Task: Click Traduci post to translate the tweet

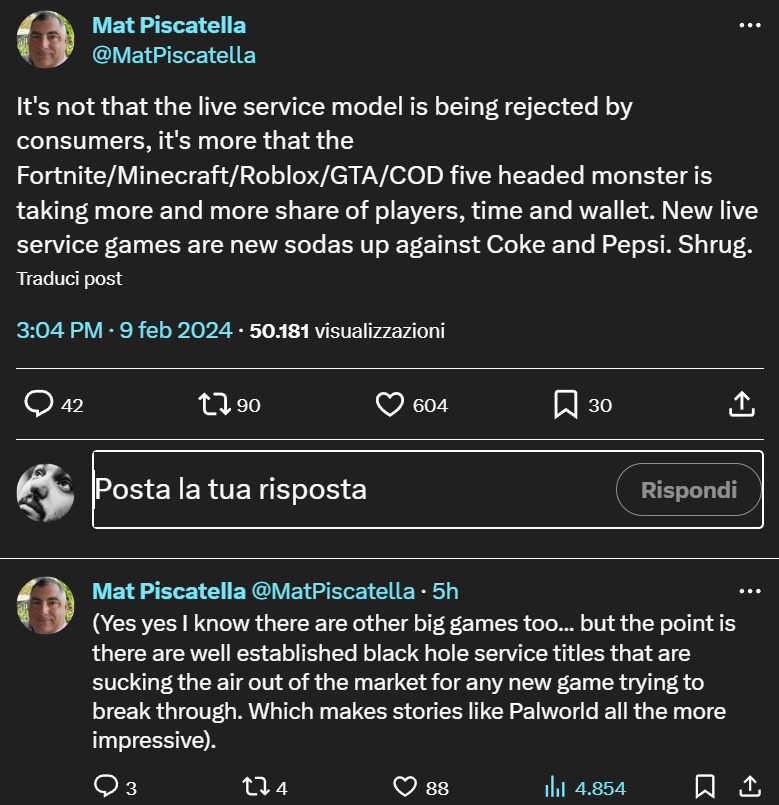Action: pos(69,279)
